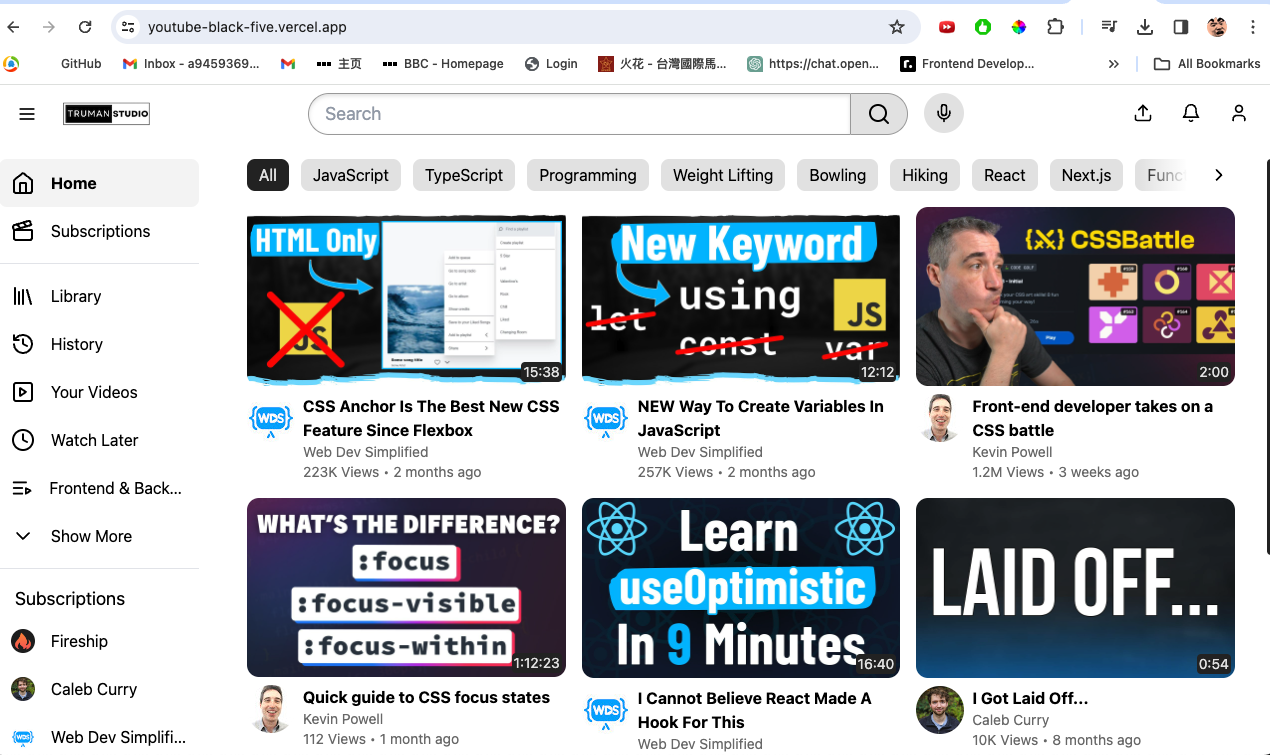Open the user profile icon
The image size is (1270, 755).
(1239, 114)
